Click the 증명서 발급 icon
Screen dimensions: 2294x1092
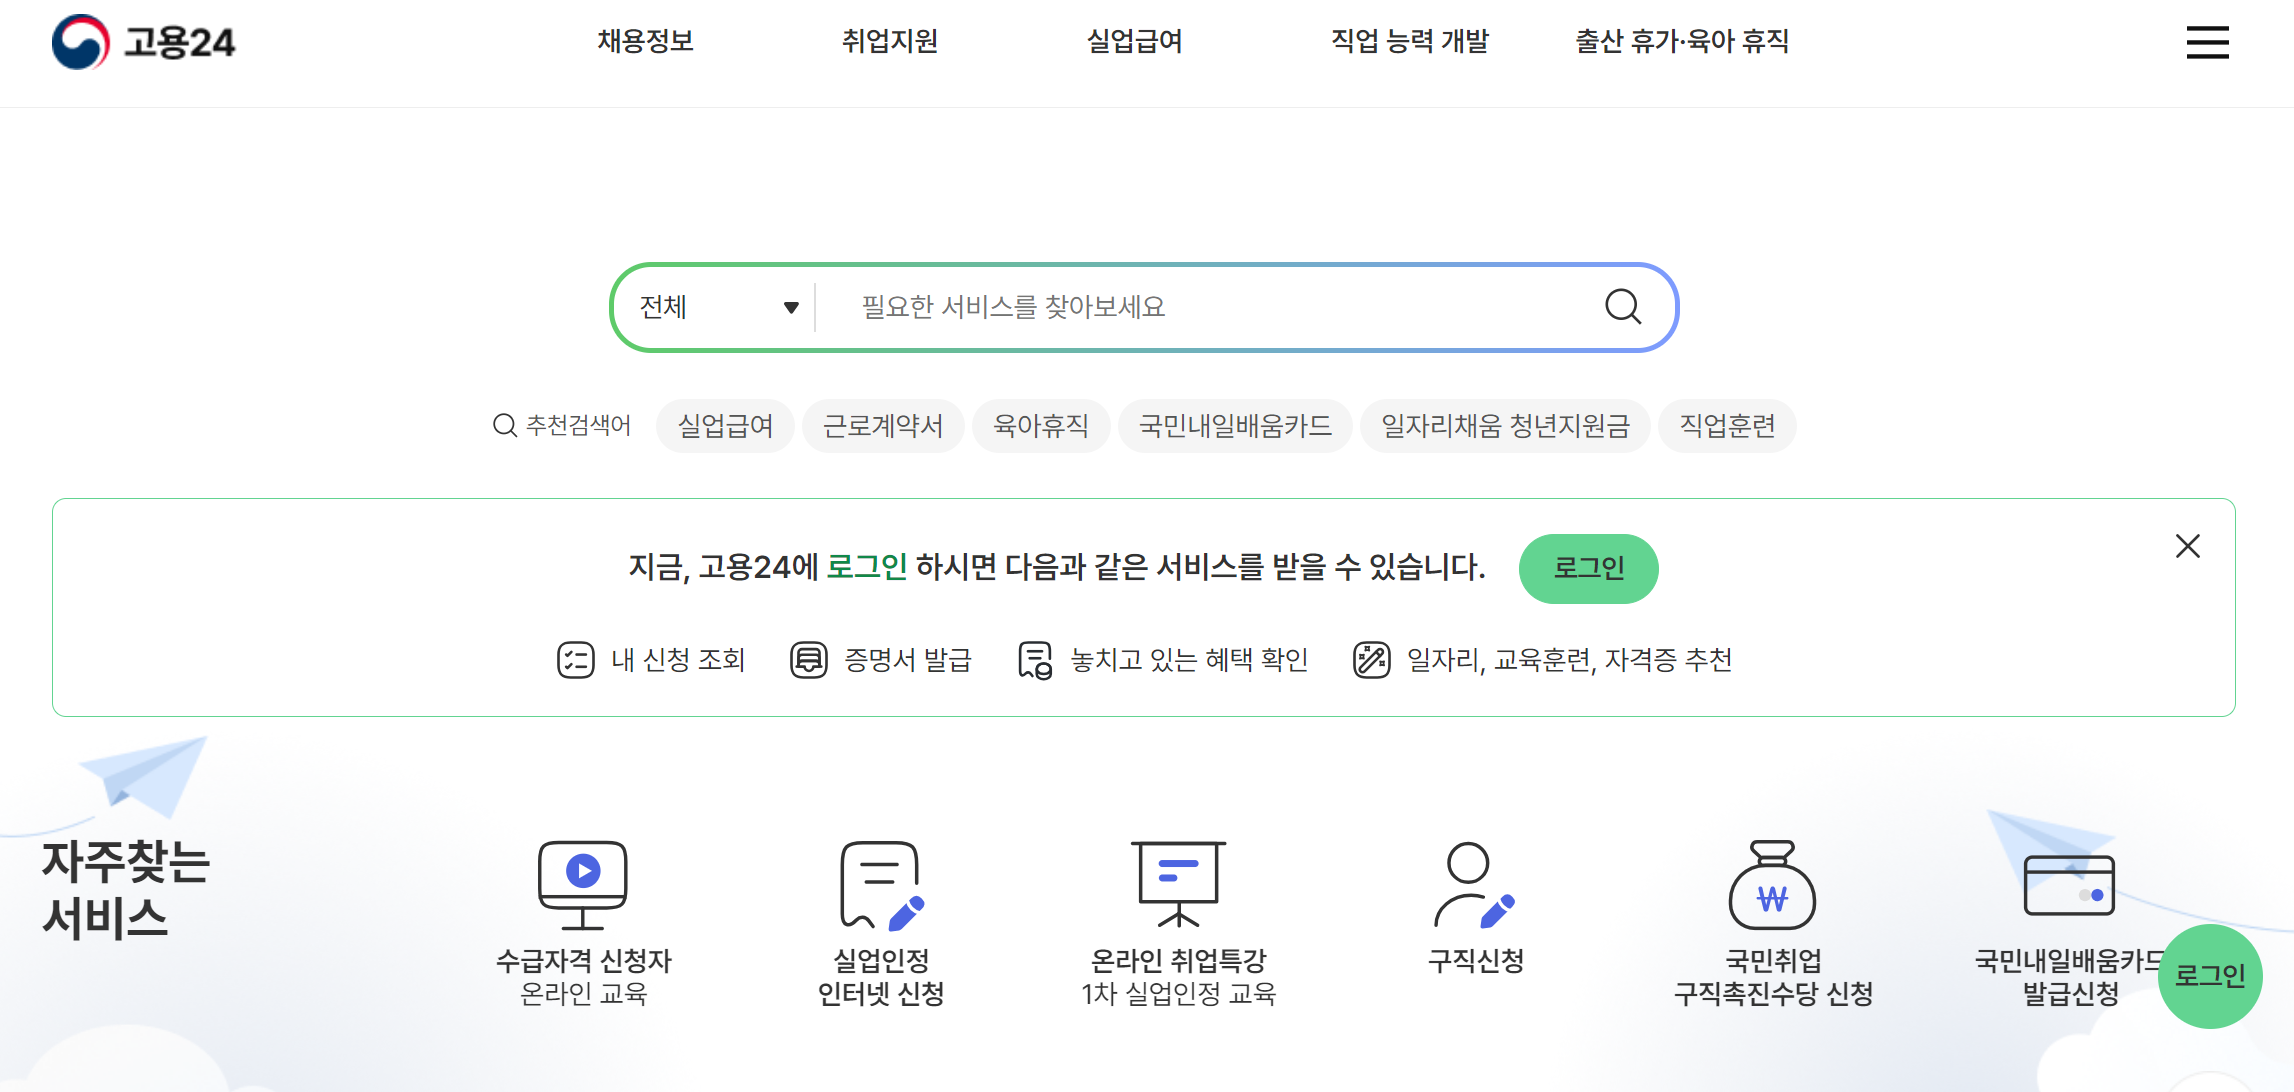(x=809, y=659)
